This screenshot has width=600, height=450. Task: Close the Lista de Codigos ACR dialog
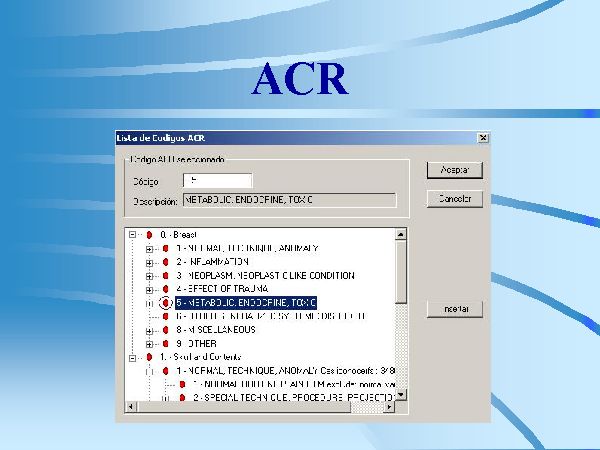(483, 138)
